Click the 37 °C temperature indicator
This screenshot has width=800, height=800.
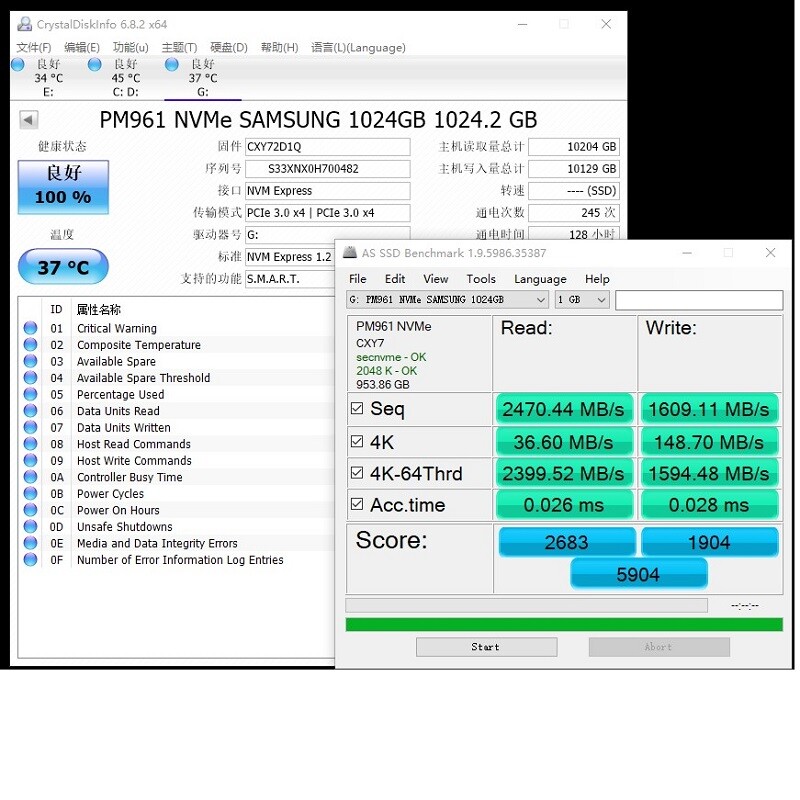pos(63,267)
